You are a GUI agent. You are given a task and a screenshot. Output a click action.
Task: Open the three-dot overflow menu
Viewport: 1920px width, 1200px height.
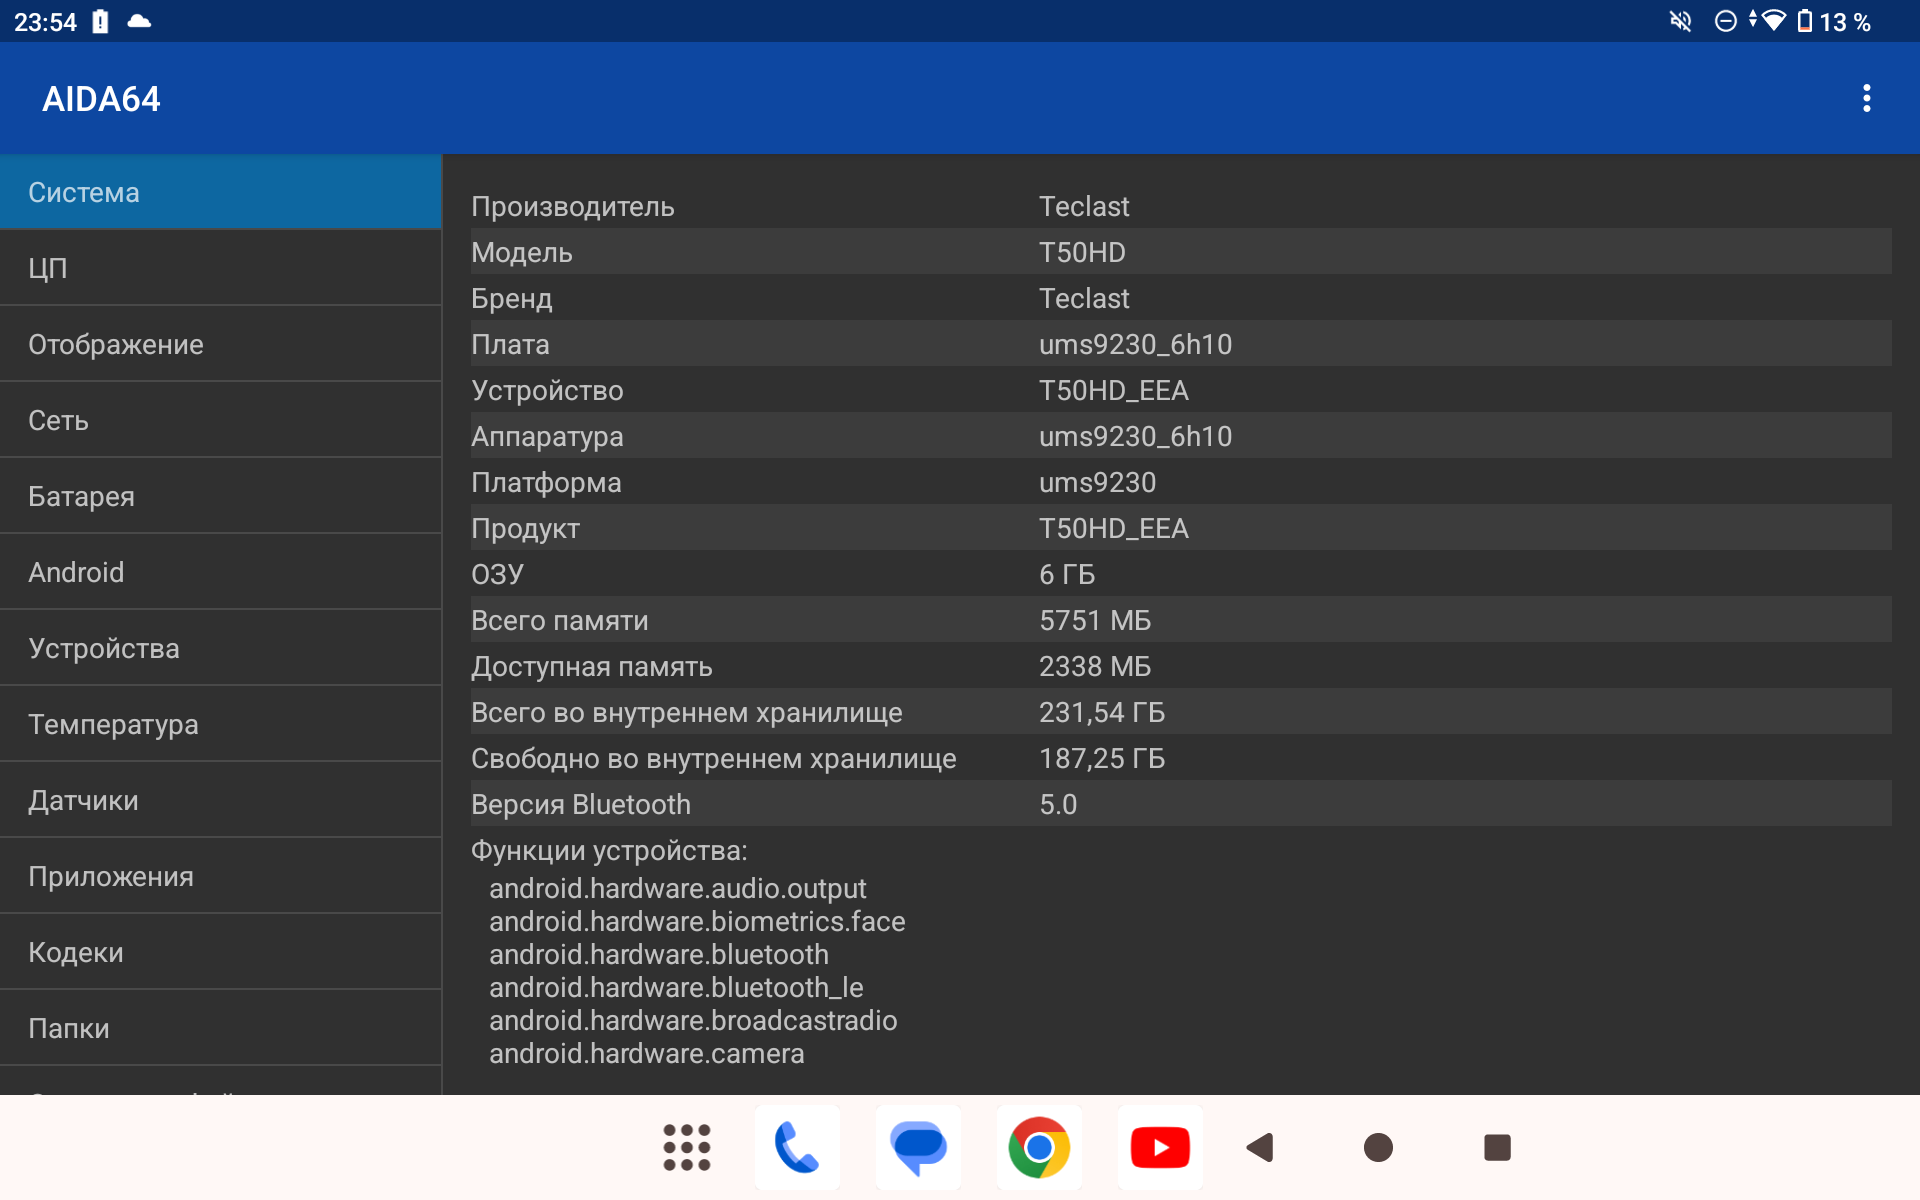click(x=1866, y=98)
